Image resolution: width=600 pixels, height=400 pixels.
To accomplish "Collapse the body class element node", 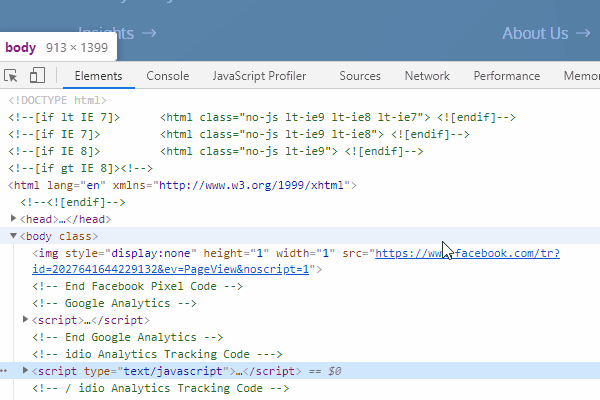I will (x=13, y=235).
